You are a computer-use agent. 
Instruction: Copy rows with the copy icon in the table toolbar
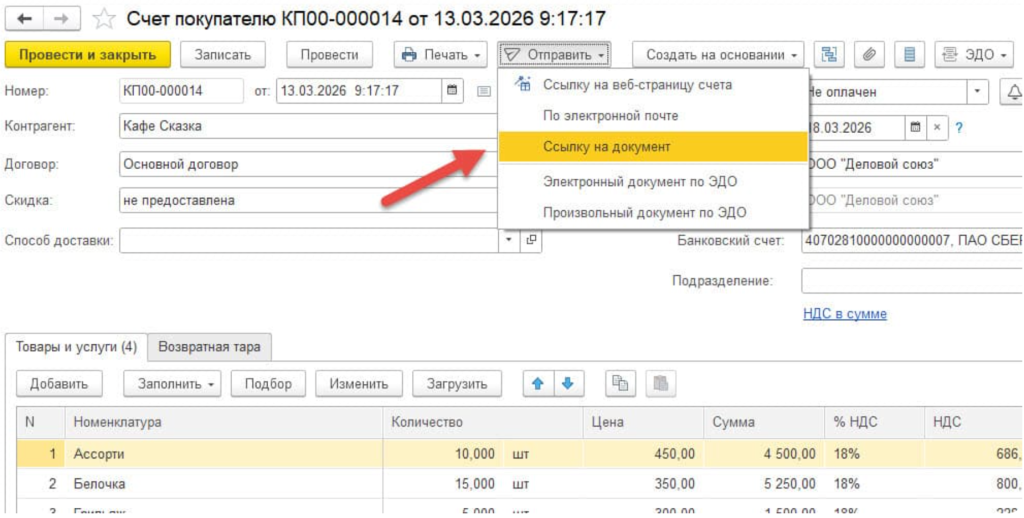point(620,384)
